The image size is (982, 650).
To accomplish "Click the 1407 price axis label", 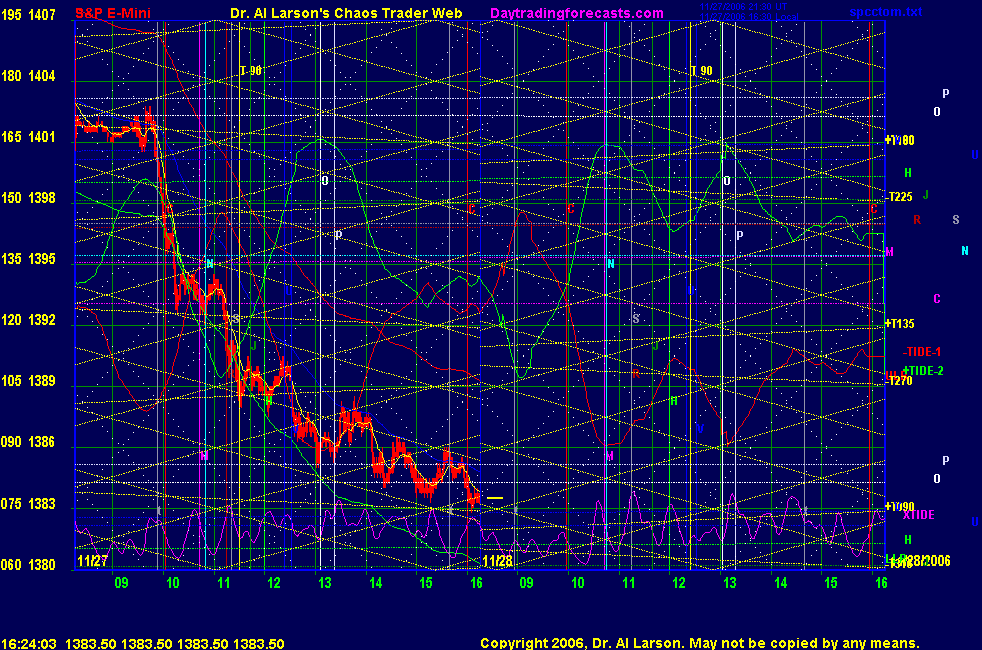I will pos(42,15).
